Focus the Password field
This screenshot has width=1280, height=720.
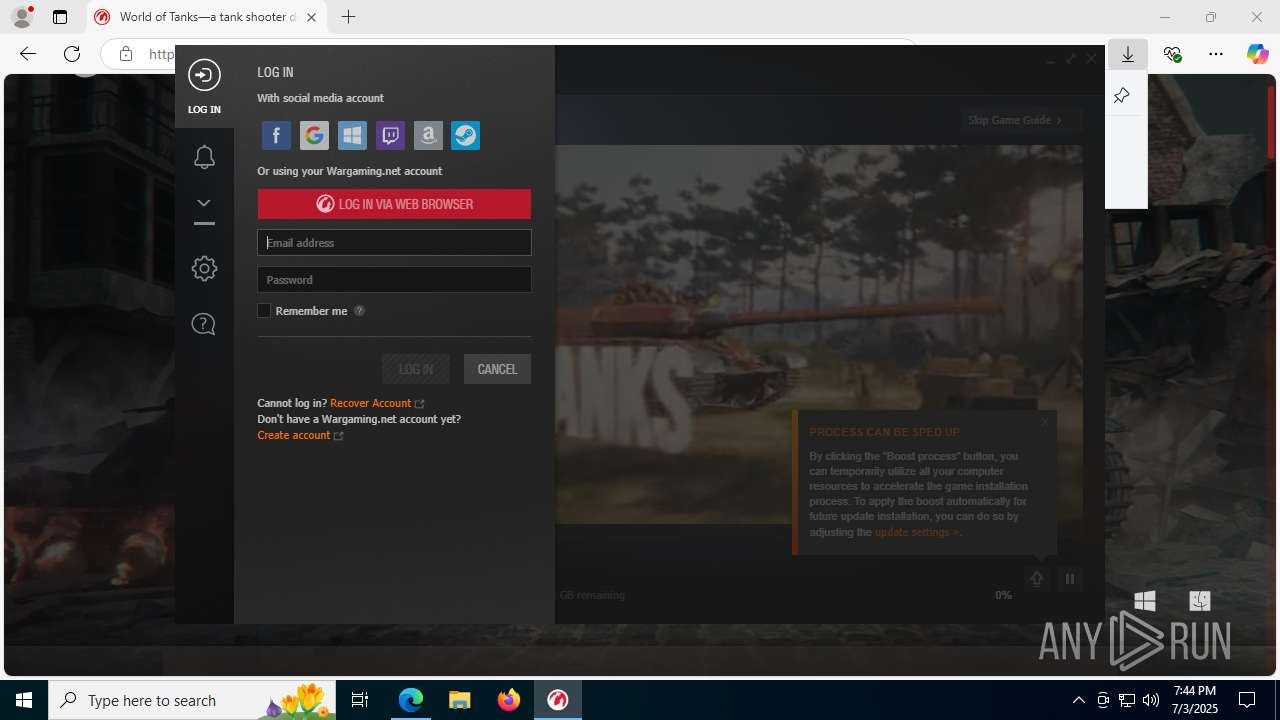(x=394, y=280)
